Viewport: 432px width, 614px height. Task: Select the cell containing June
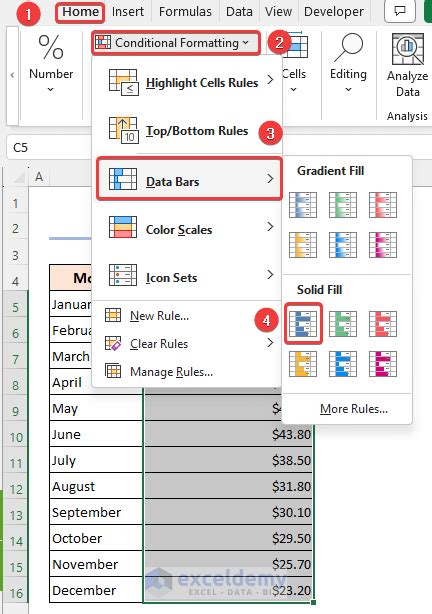[x=96, y=434]
